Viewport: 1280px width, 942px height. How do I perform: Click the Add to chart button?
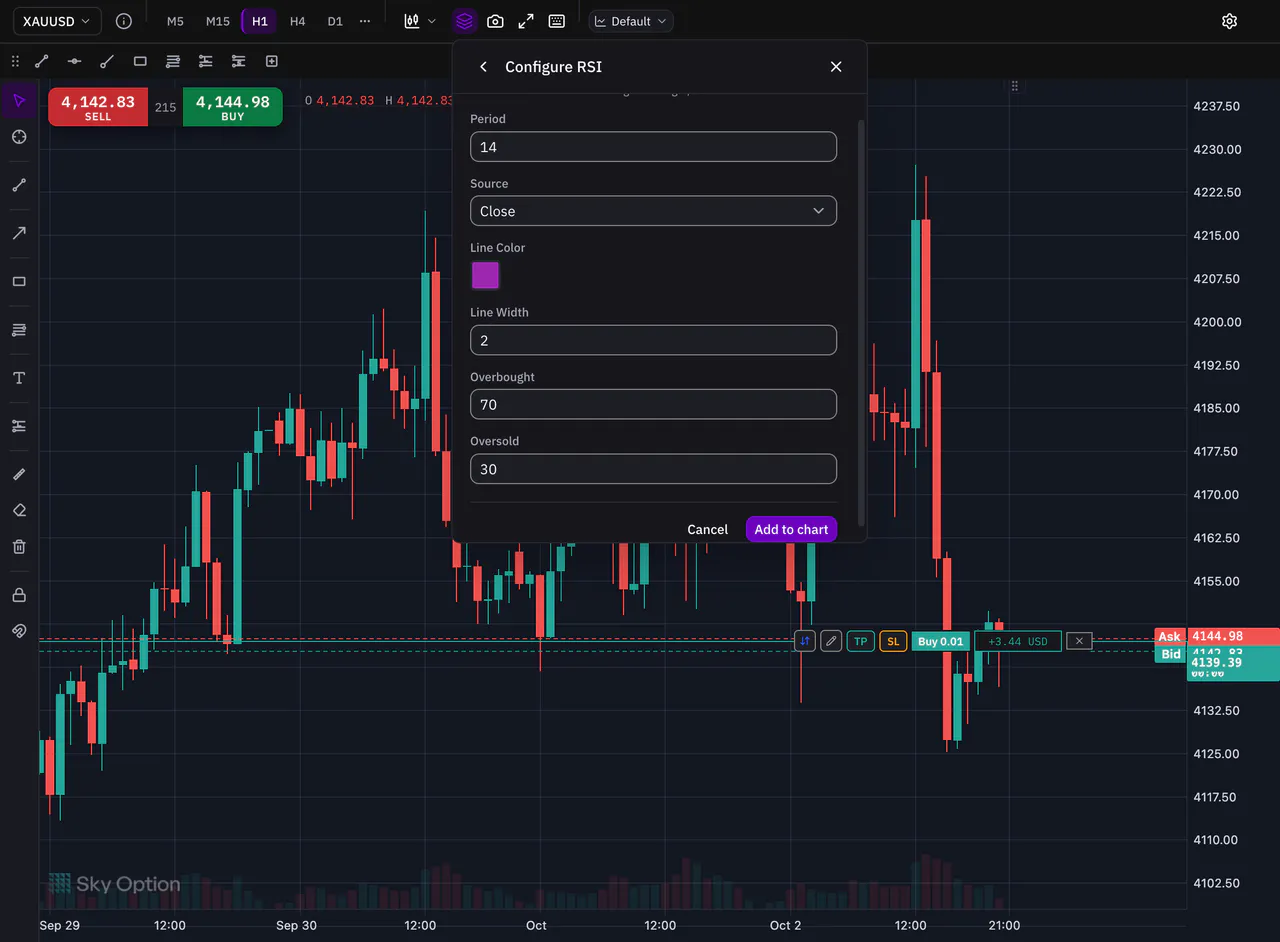[791, 529]
